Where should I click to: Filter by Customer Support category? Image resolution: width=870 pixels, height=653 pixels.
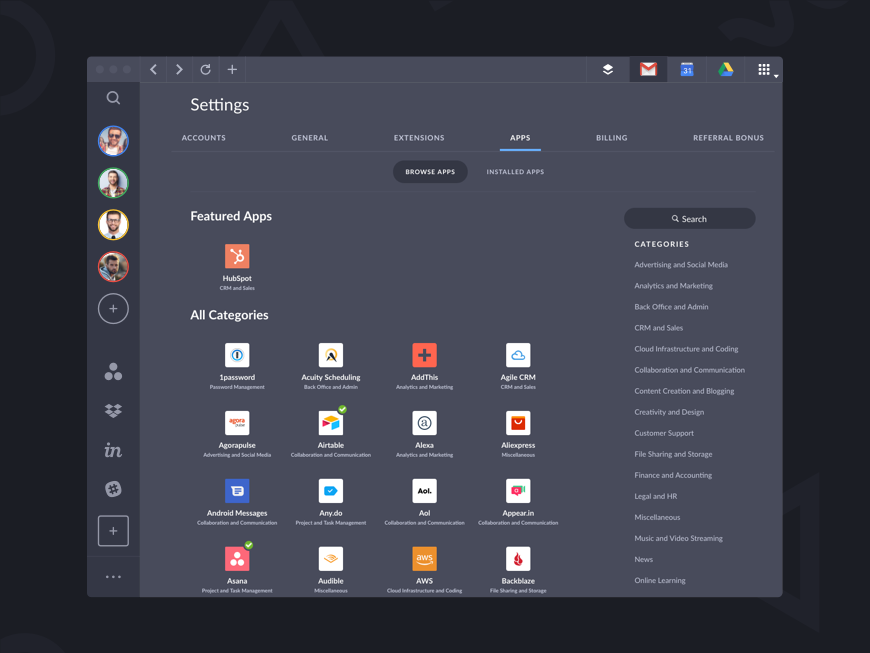click(x=664, y=433)
